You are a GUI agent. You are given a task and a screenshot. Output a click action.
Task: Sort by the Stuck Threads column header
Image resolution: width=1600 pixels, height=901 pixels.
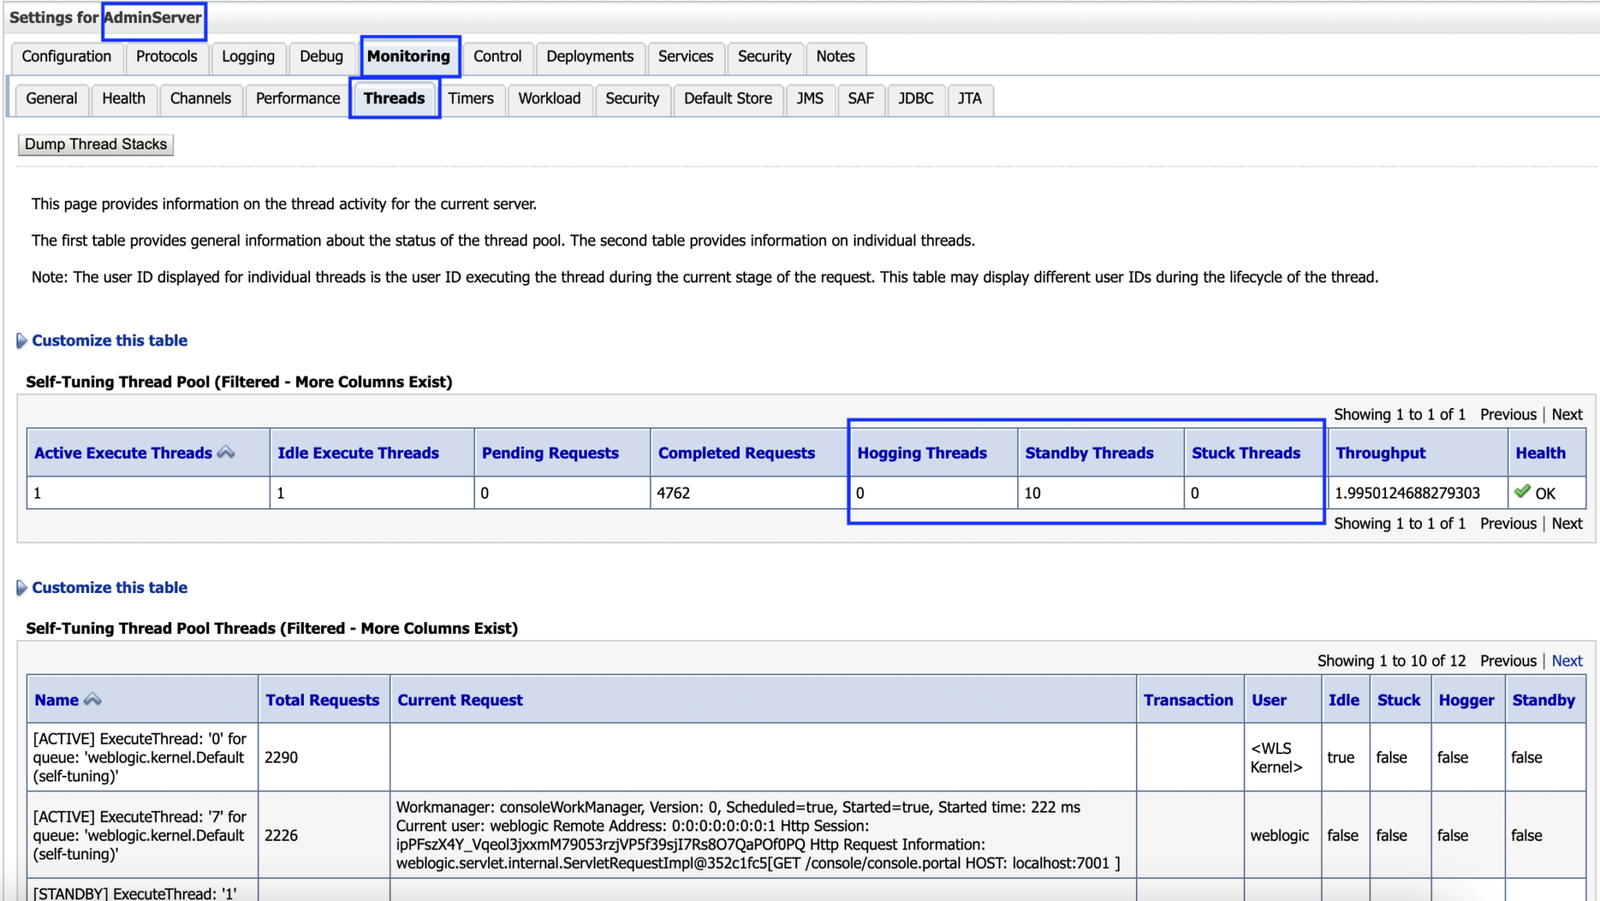pos(1244,452)
